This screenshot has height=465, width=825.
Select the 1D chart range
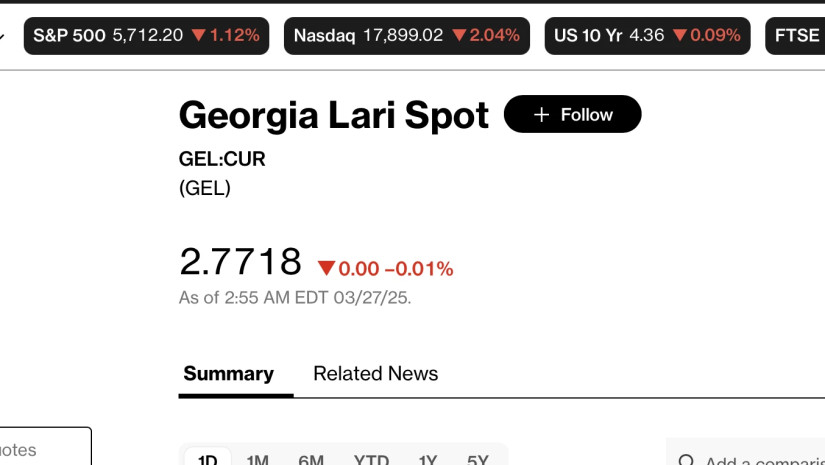[x=207, y=460]
